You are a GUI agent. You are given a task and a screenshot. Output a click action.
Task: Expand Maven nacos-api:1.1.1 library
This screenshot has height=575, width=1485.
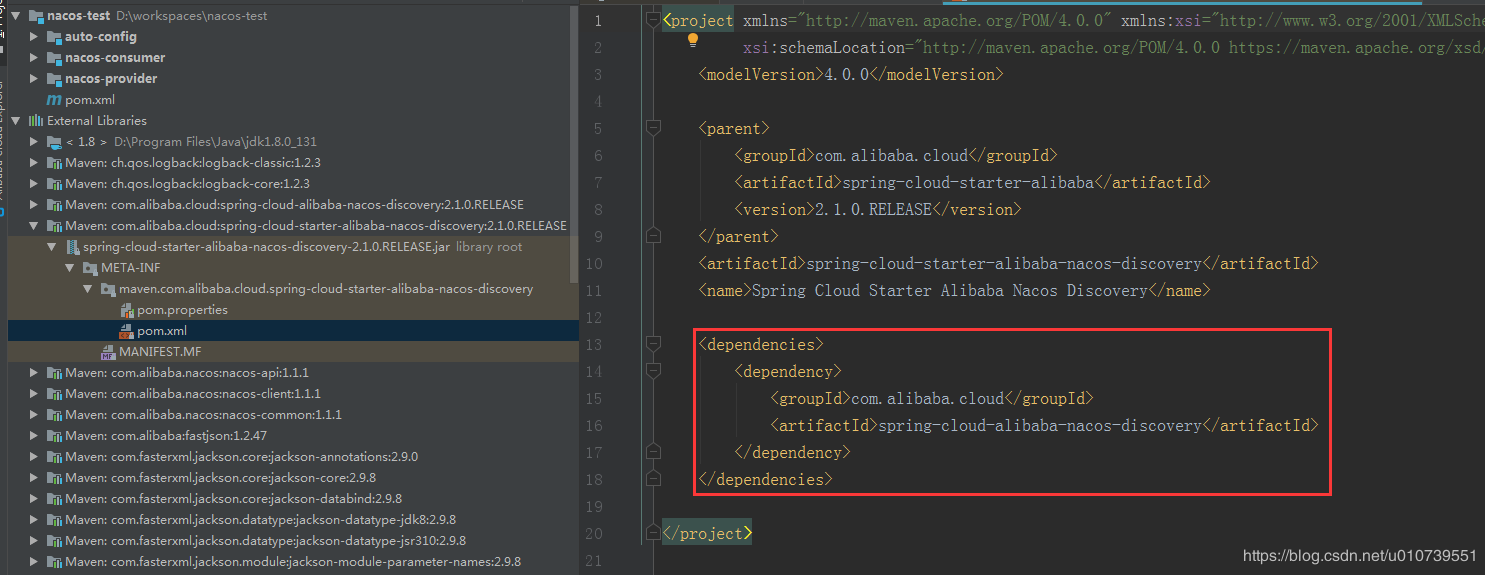tap(34, 373)
